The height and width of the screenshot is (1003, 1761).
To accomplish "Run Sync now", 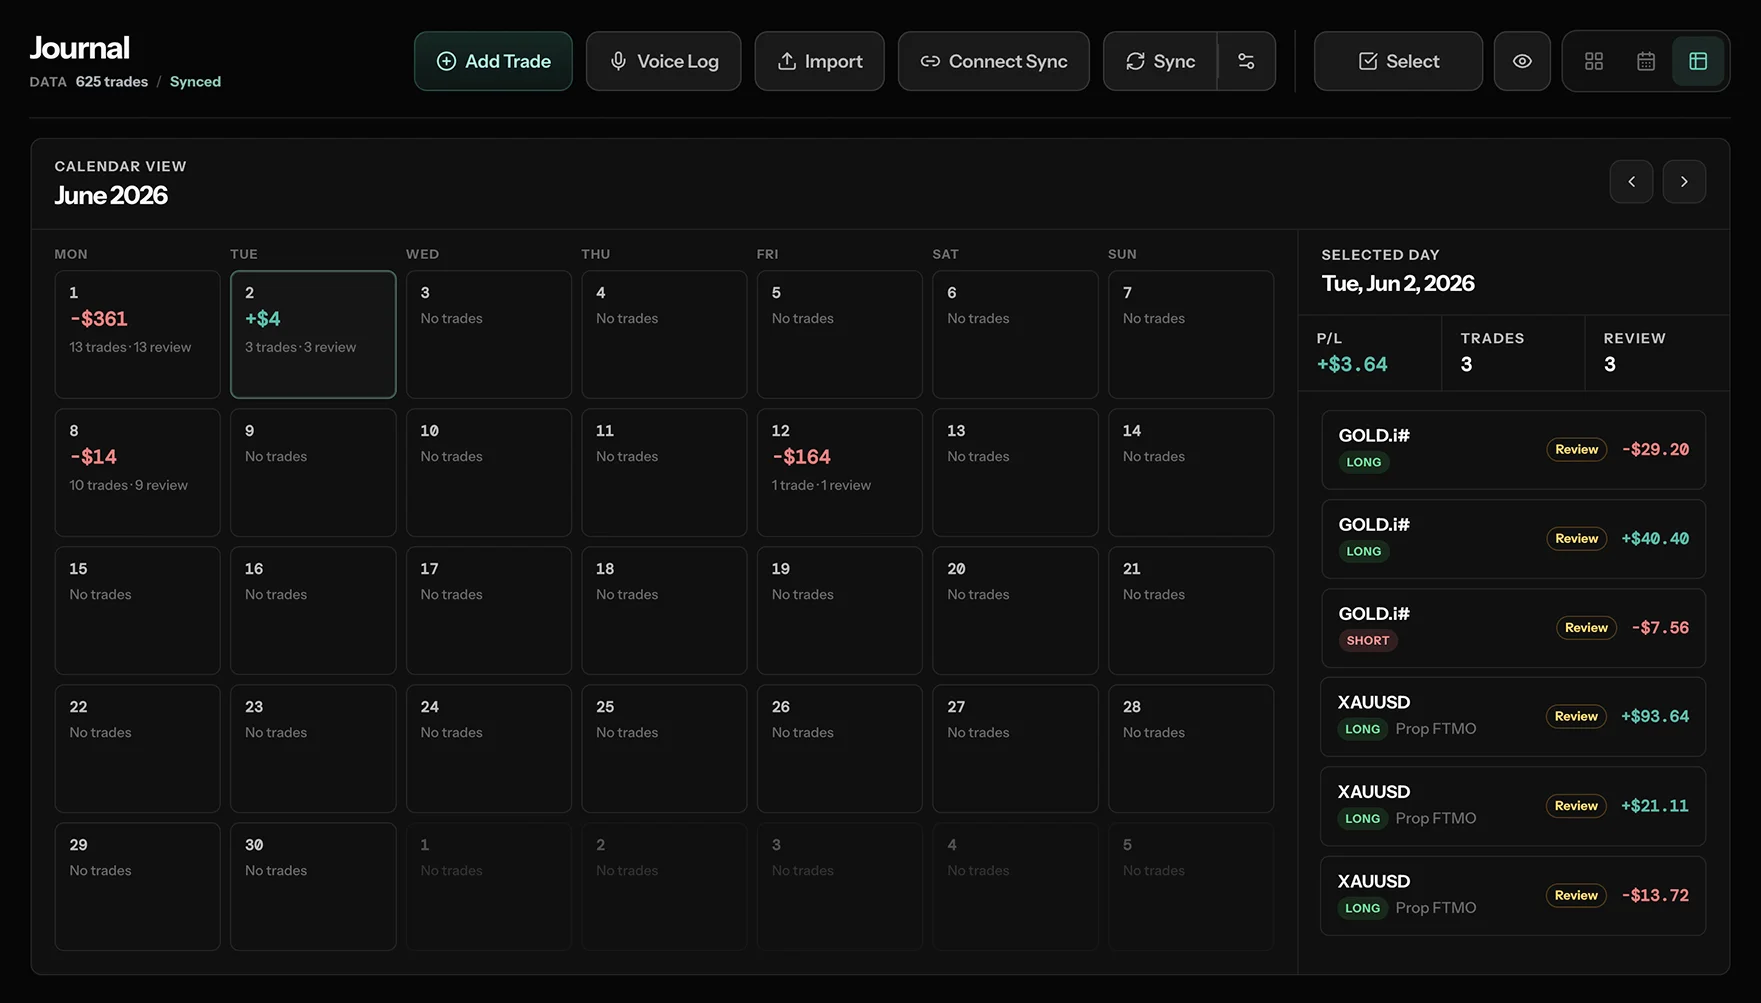I will pos(1160,61).
